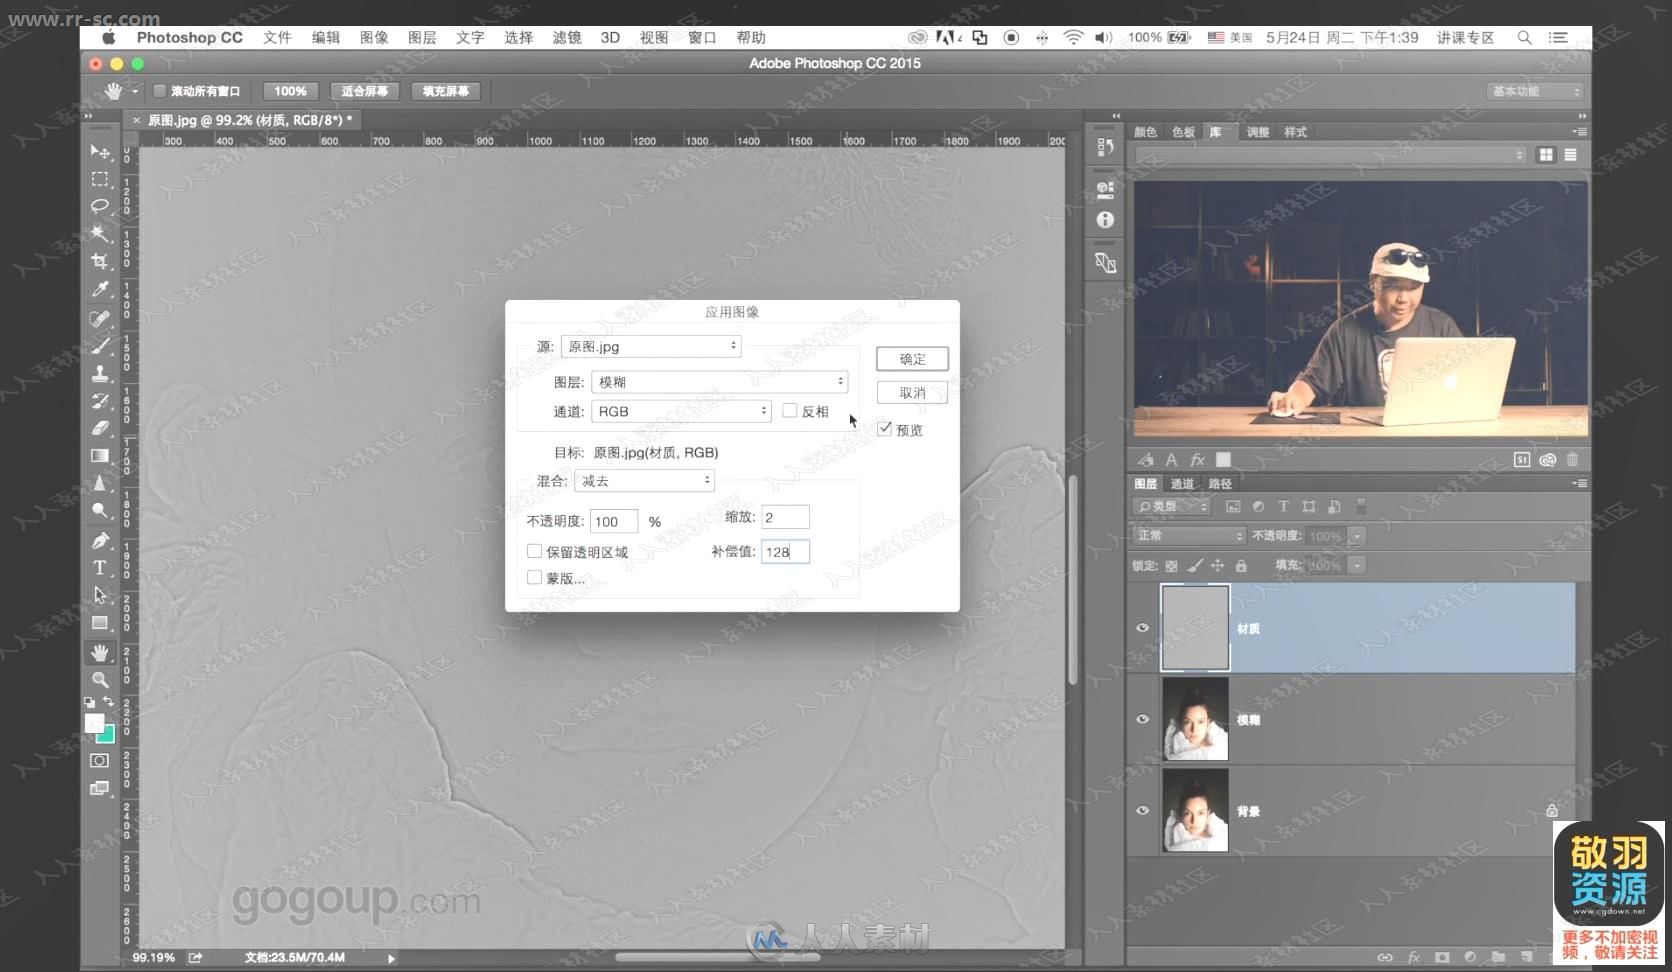1672x972 pixels.
Task: Click the 补偿值 offset input field
Action: 785,551
